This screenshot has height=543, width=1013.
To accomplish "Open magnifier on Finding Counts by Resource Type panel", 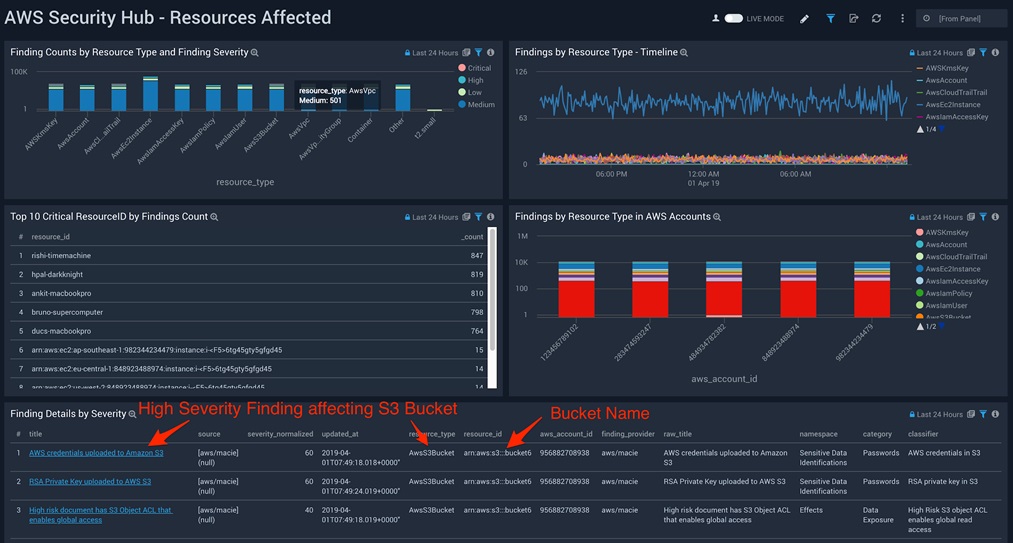I will click(255, 52).
